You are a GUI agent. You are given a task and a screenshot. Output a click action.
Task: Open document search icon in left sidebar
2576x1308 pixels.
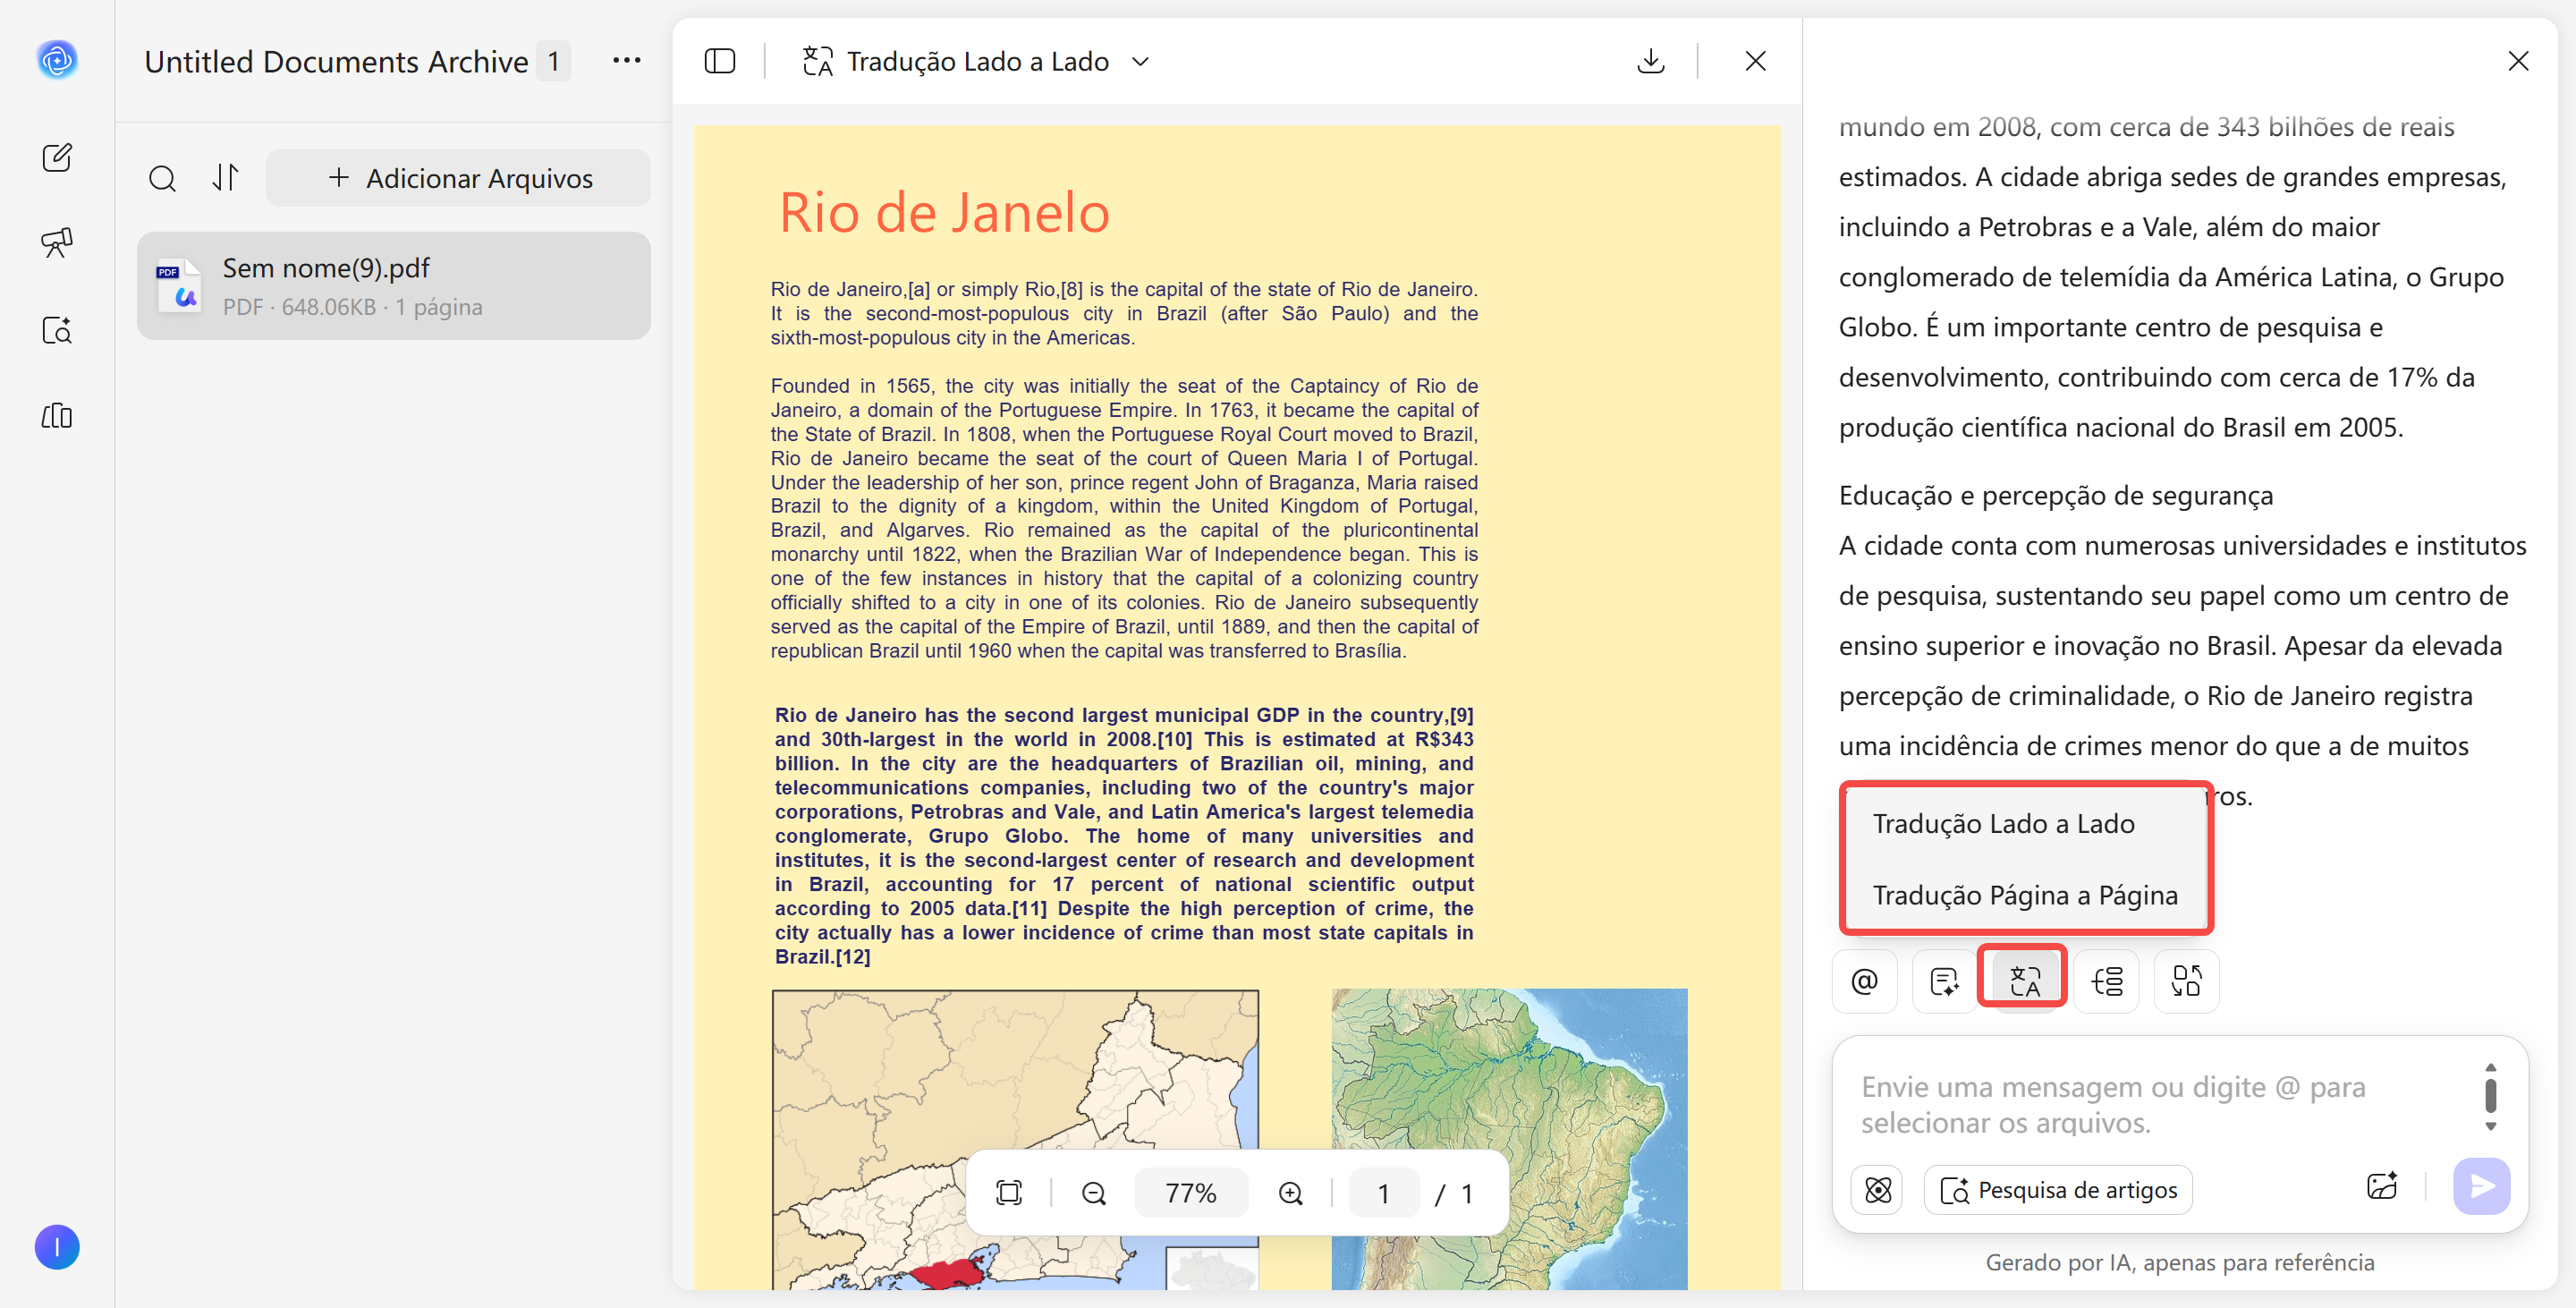point(57,330)
